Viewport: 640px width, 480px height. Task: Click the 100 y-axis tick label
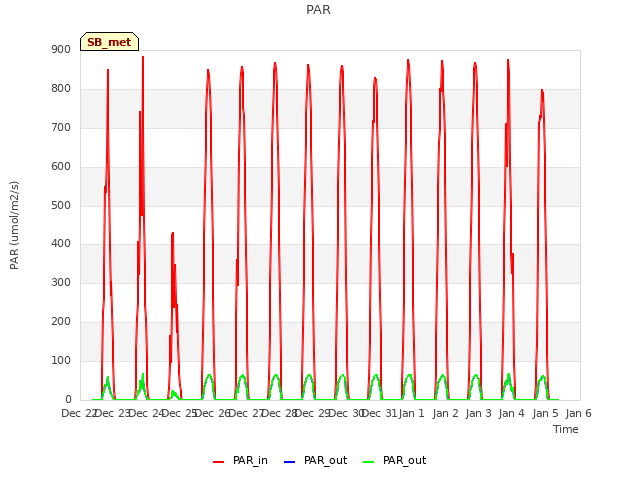pyautogui.click(x=61, y=360)
